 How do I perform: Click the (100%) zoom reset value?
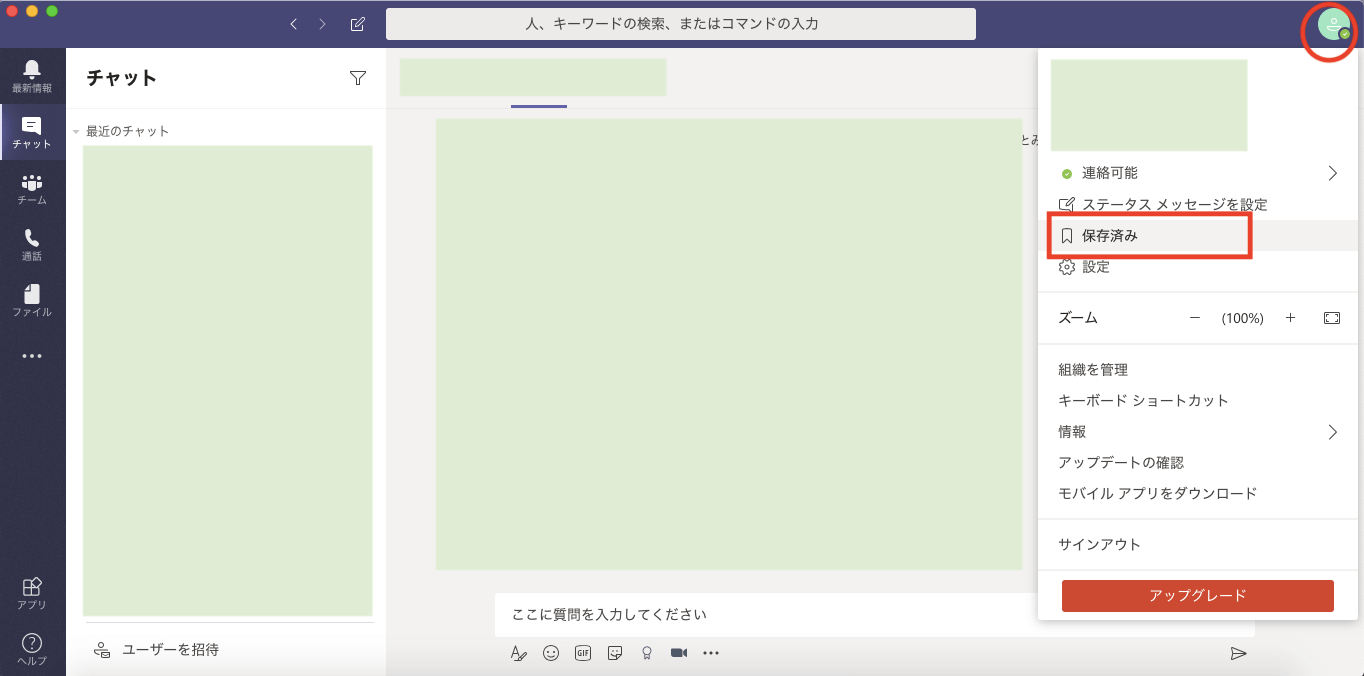pos(1243,318)
